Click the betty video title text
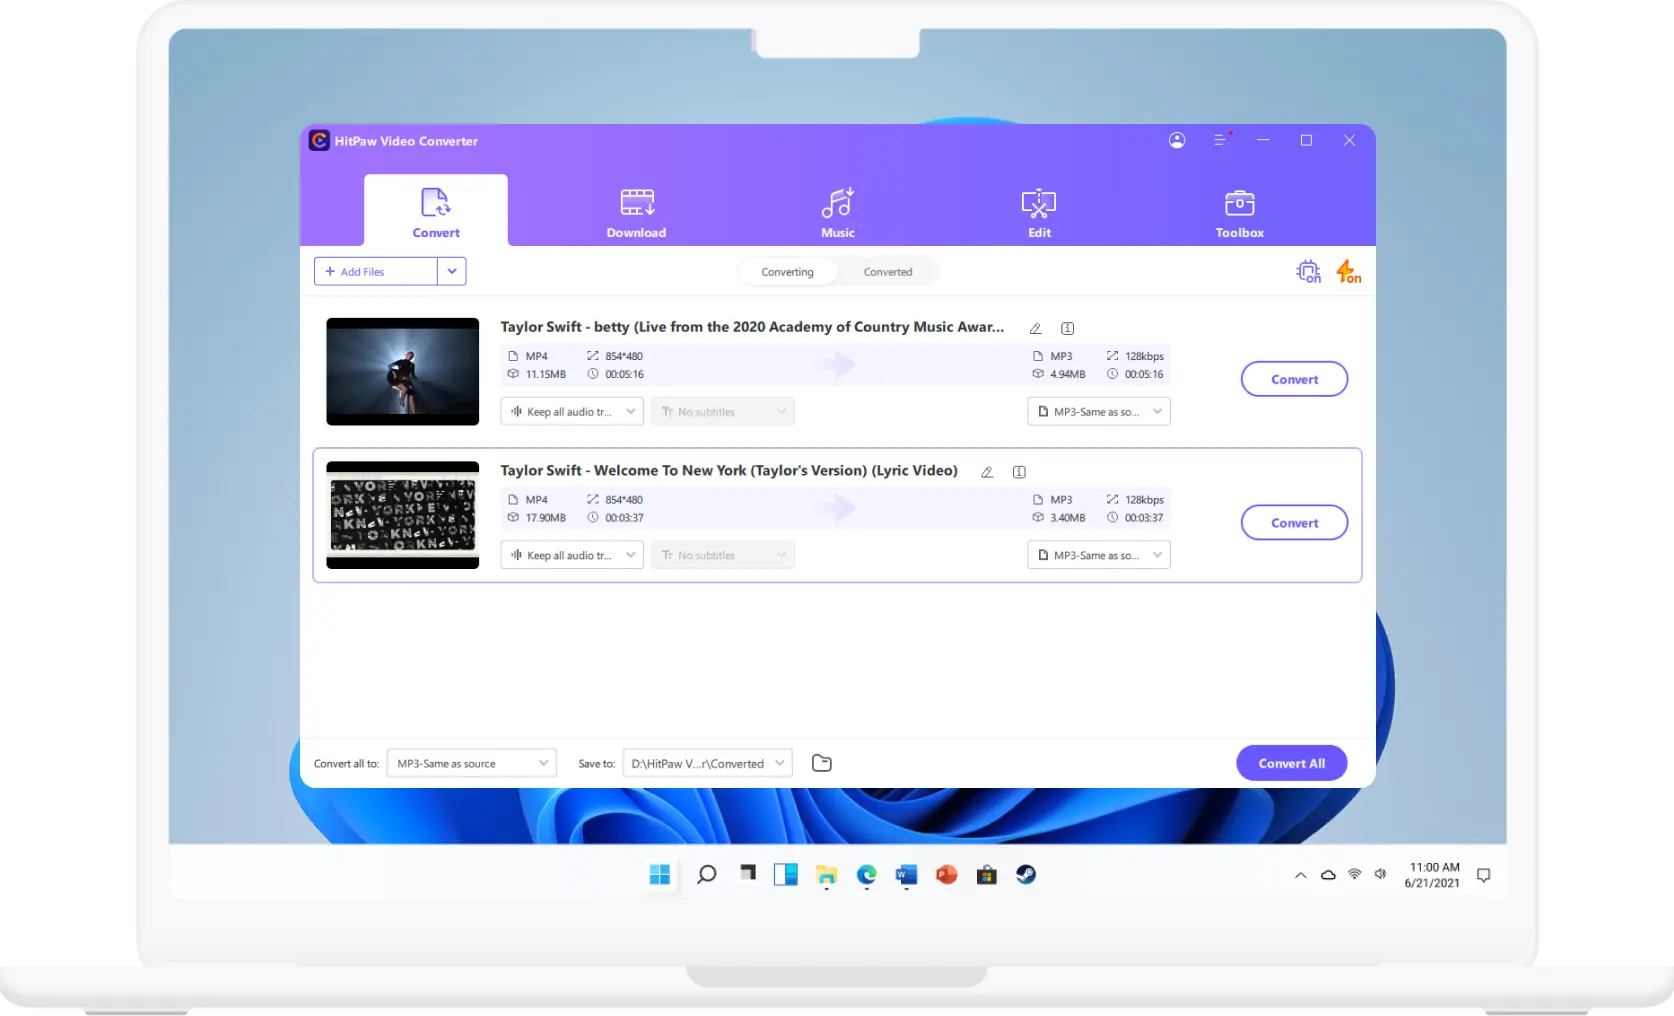Image resolution: width=1674 pixels, height=1016 pixels. pos(752,327)
